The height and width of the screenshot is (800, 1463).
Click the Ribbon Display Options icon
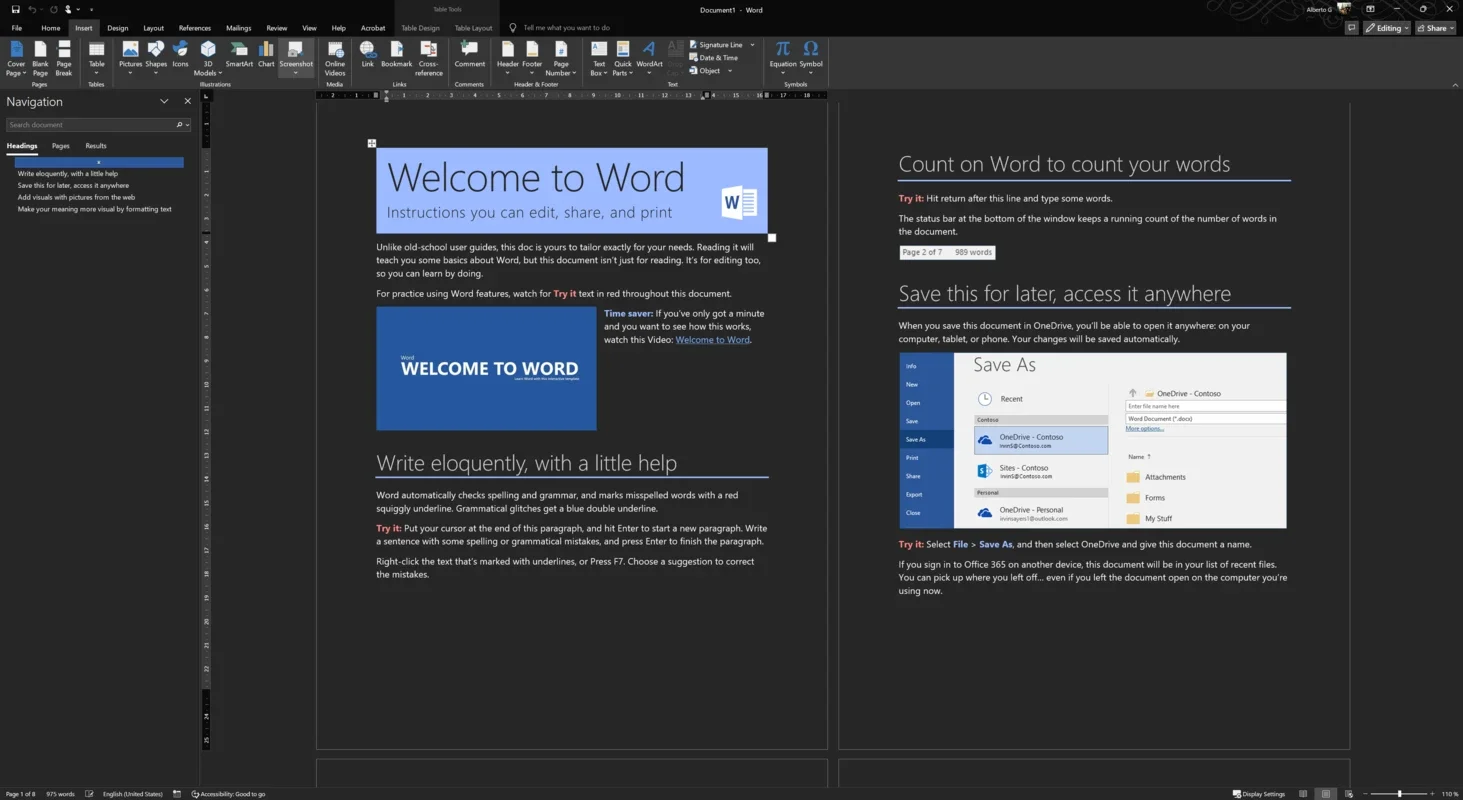pos(1370,10)
